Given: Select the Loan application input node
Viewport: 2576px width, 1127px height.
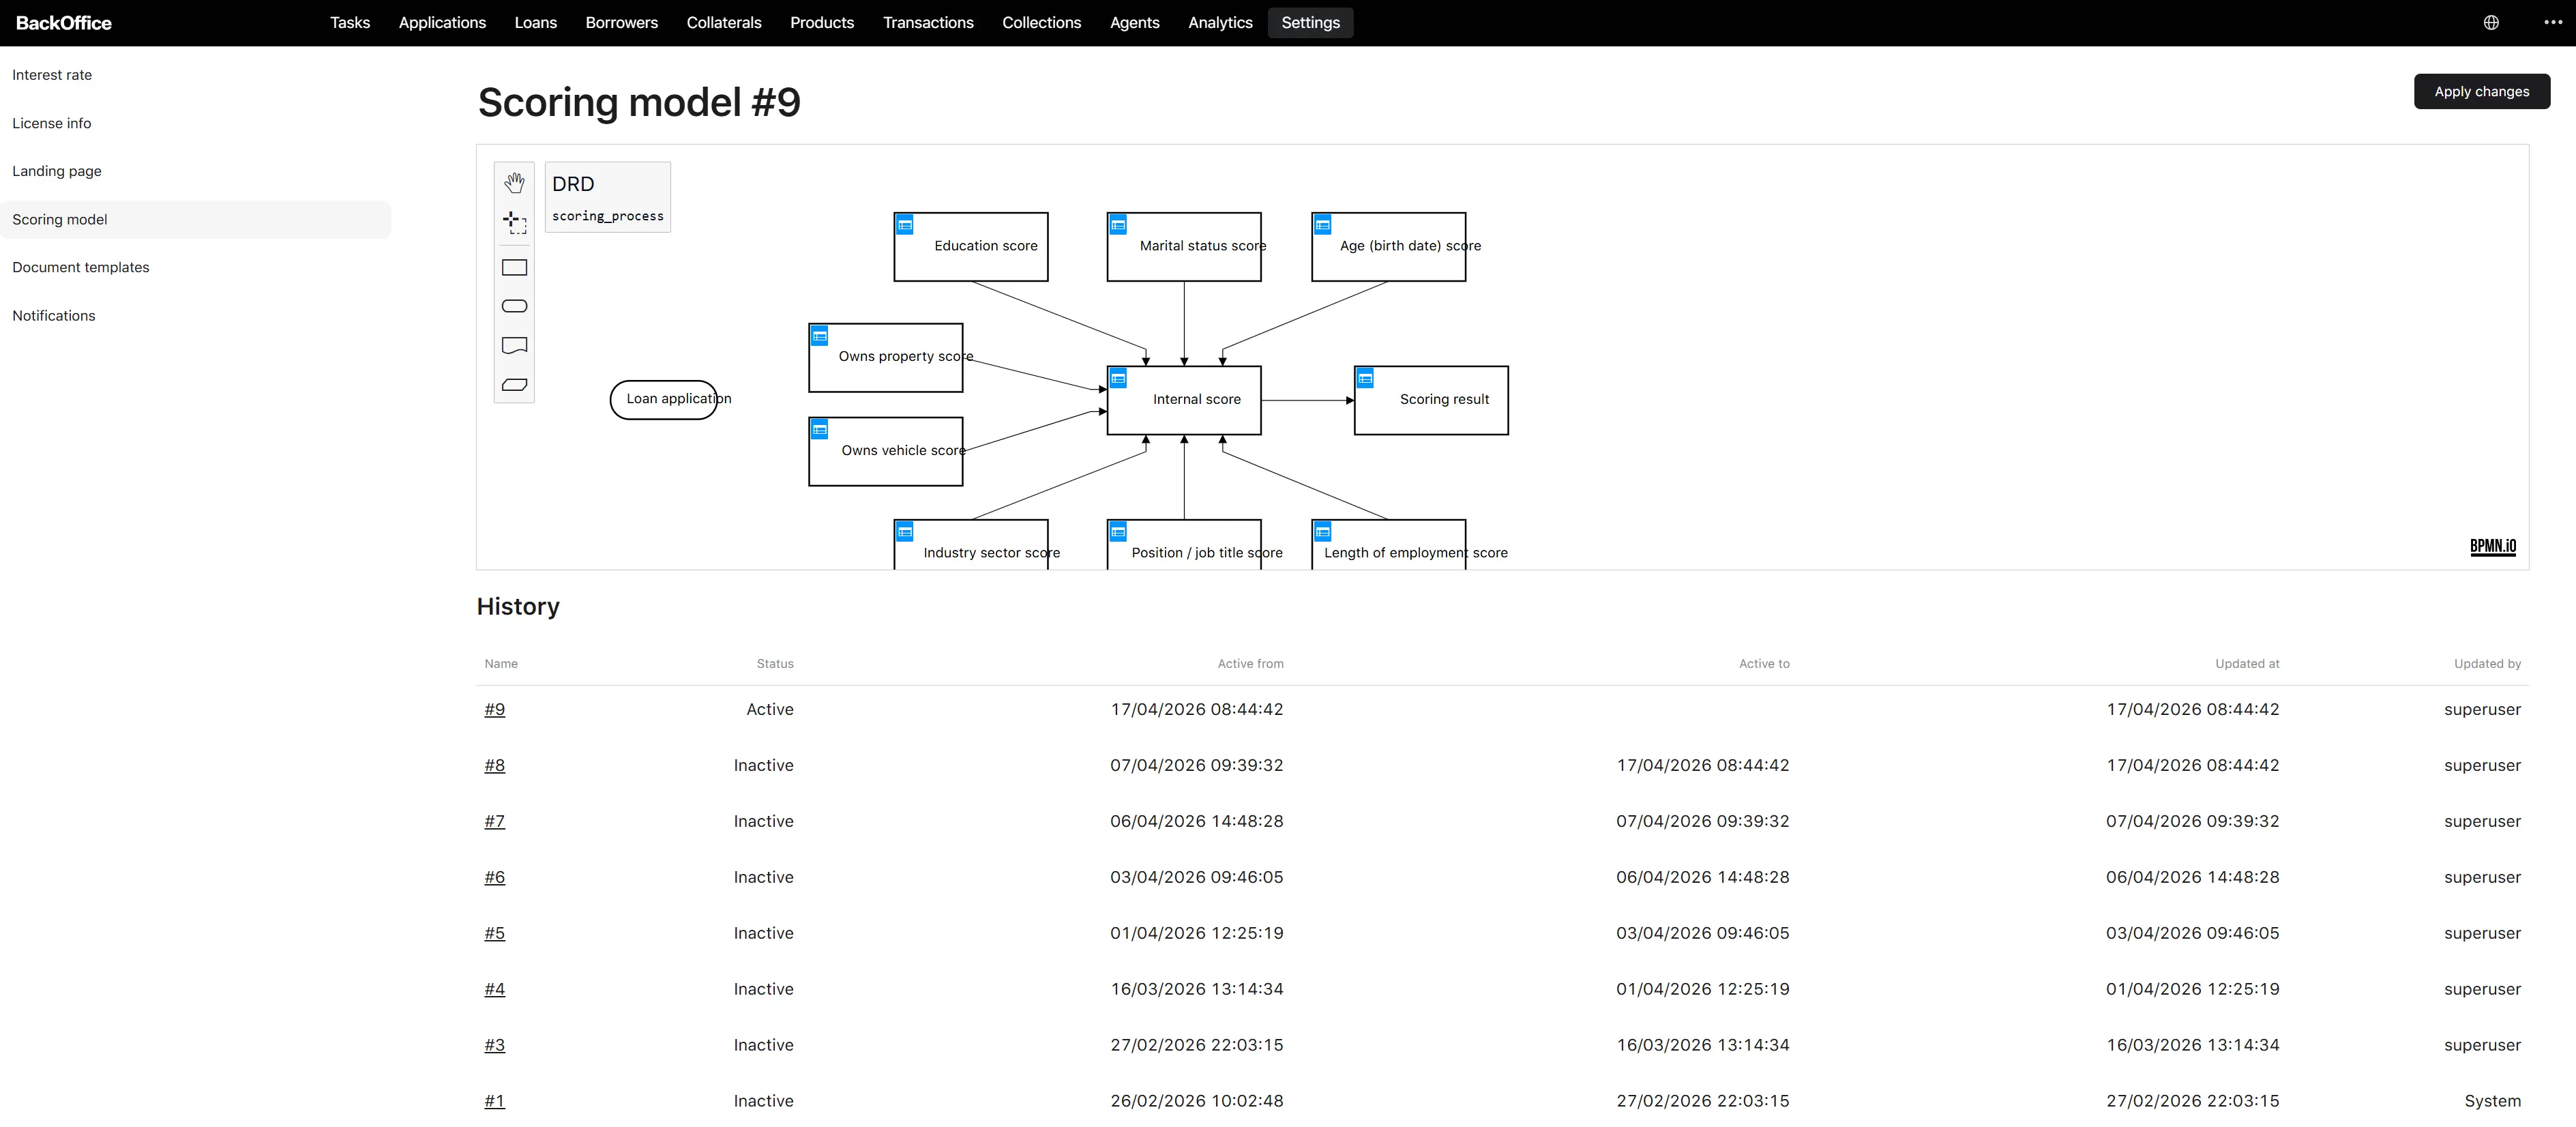Looking at the screenshot, I should (664, 399).
